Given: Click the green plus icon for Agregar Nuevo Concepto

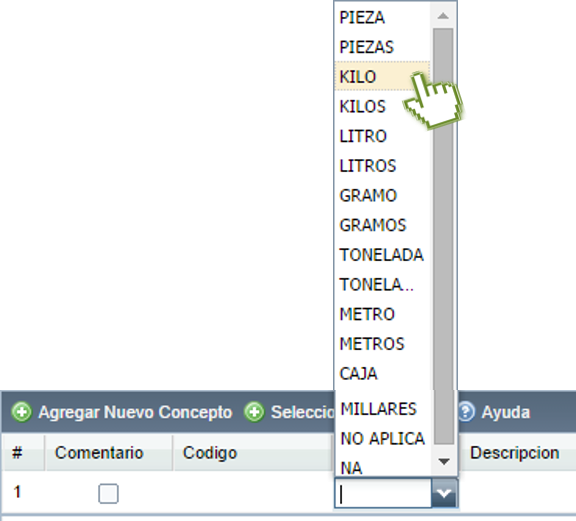Looking at the screenshot, I should [x=21, y=412].
